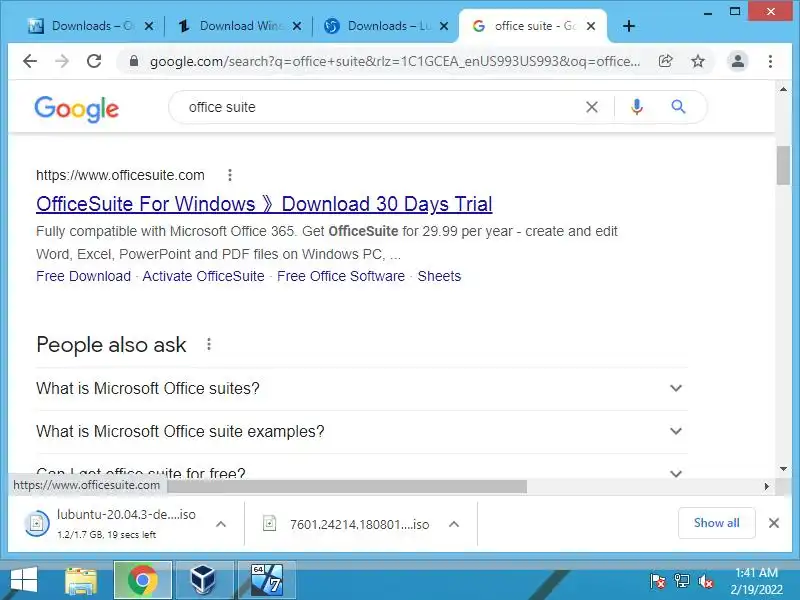Open the Sheets sitelink
800x600 pixels.
439,276
